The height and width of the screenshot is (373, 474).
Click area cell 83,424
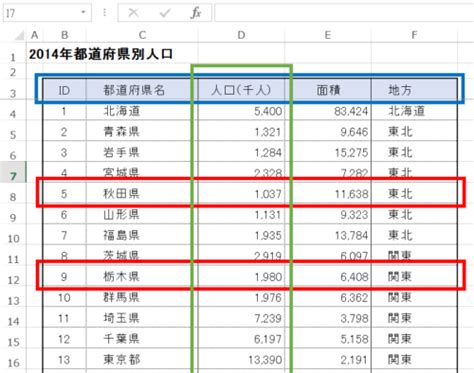tap(328, 111)
